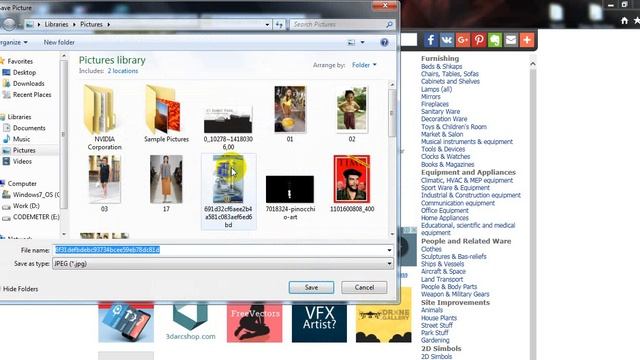Share page via Facebook icon
The width and height of the screenshot is (640, 360).
click(x=430, y=40)
